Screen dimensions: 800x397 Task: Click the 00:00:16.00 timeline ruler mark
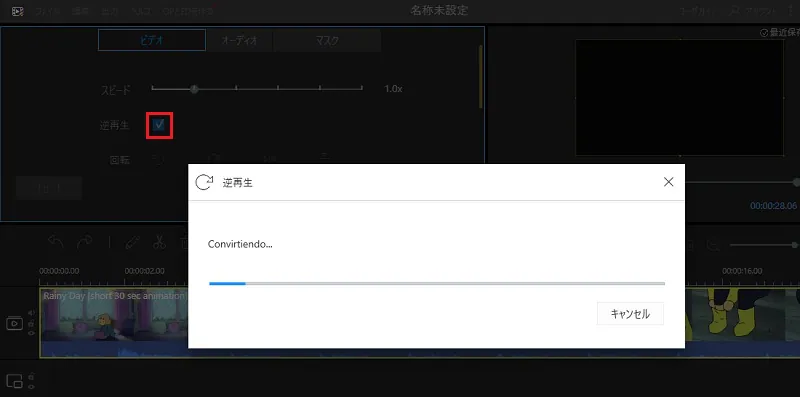(742, 271)
